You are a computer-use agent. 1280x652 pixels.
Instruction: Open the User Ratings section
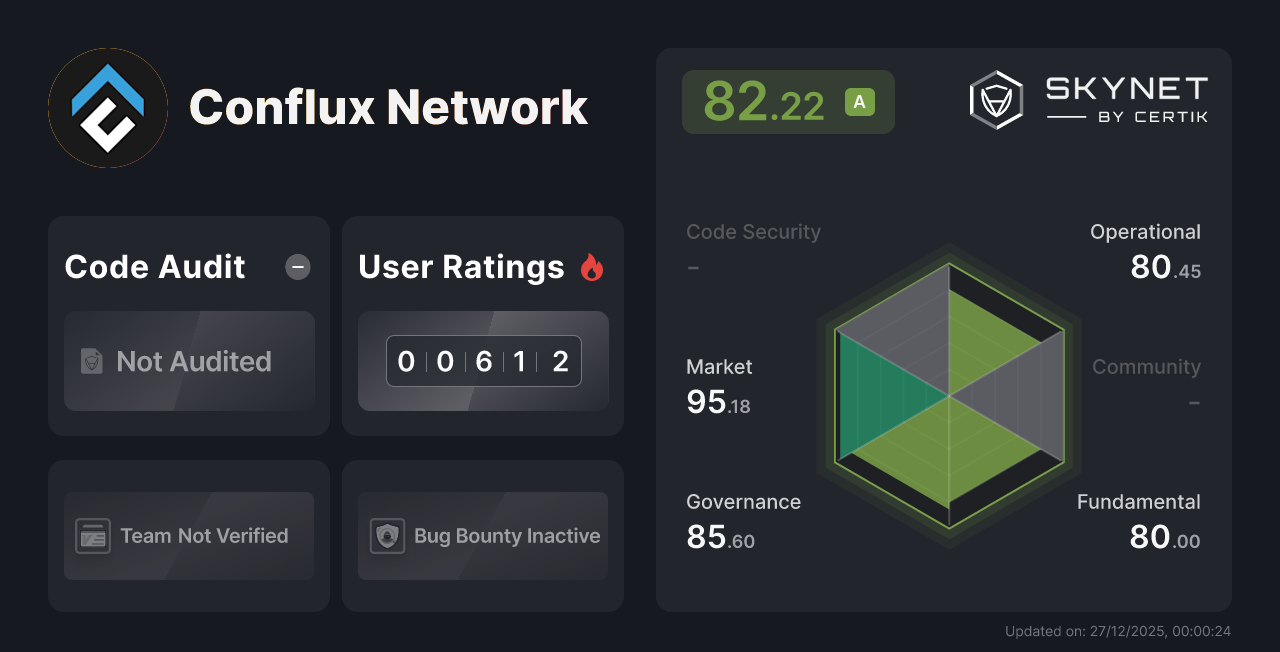pos(460,266)
